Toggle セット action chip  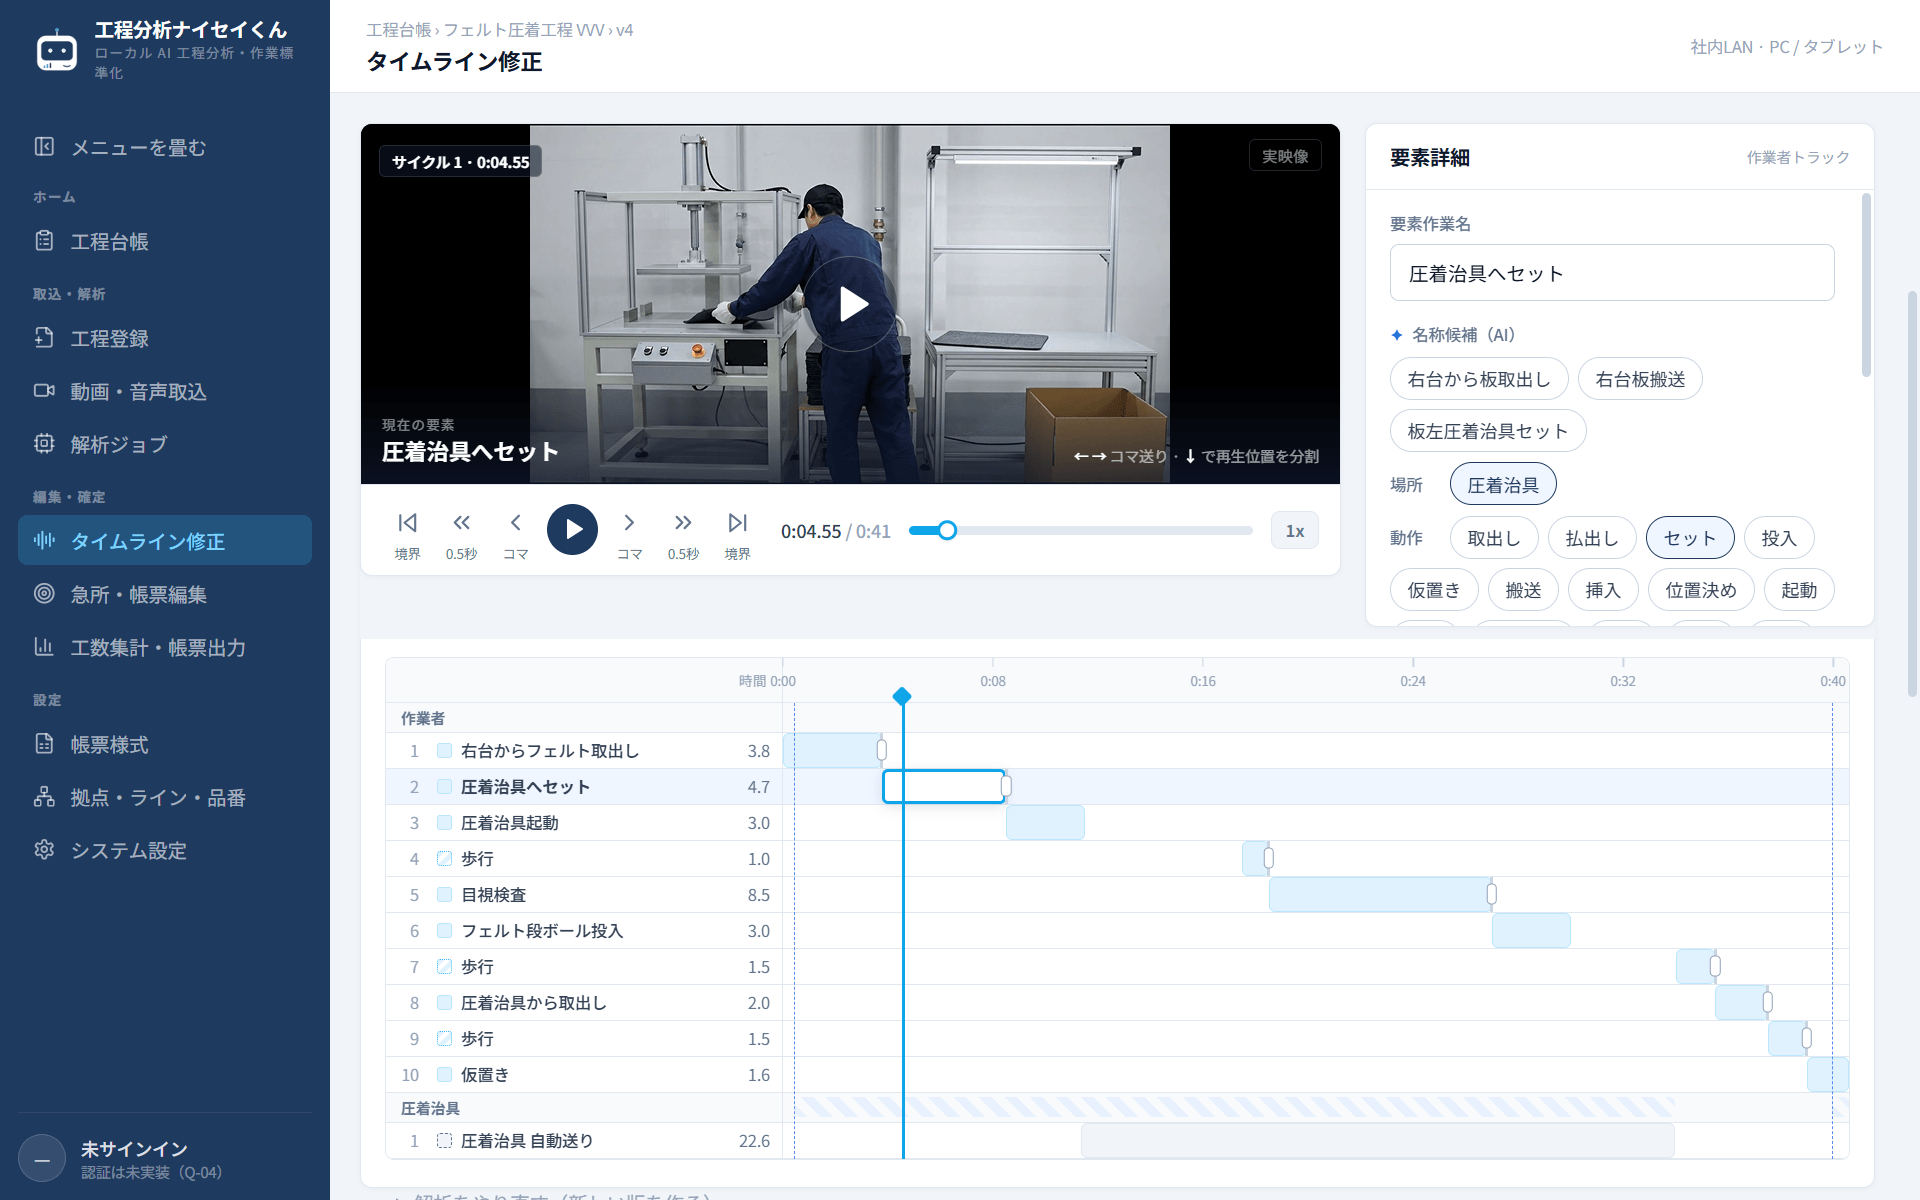pos(1690,538)
